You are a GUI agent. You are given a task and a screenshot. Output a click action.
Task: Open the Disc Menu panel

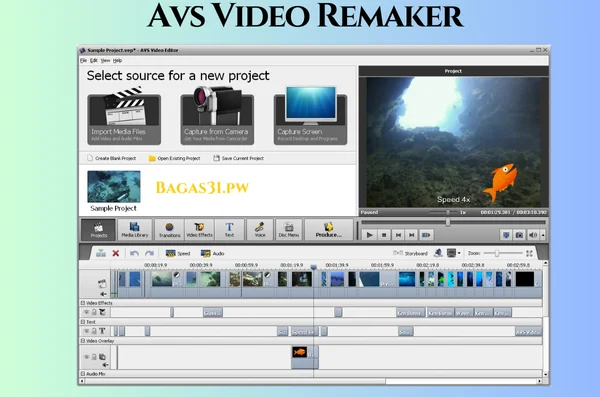tap(289, 229)
